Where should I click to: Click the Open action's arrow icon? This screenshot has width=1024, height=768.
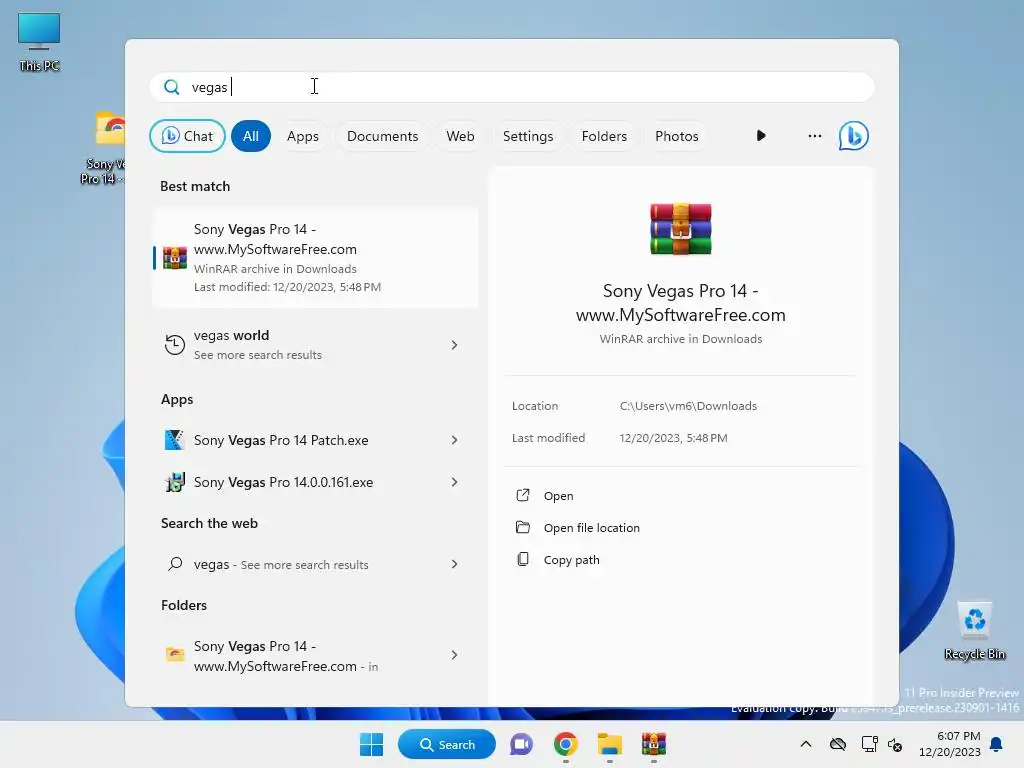click(522, 495)
